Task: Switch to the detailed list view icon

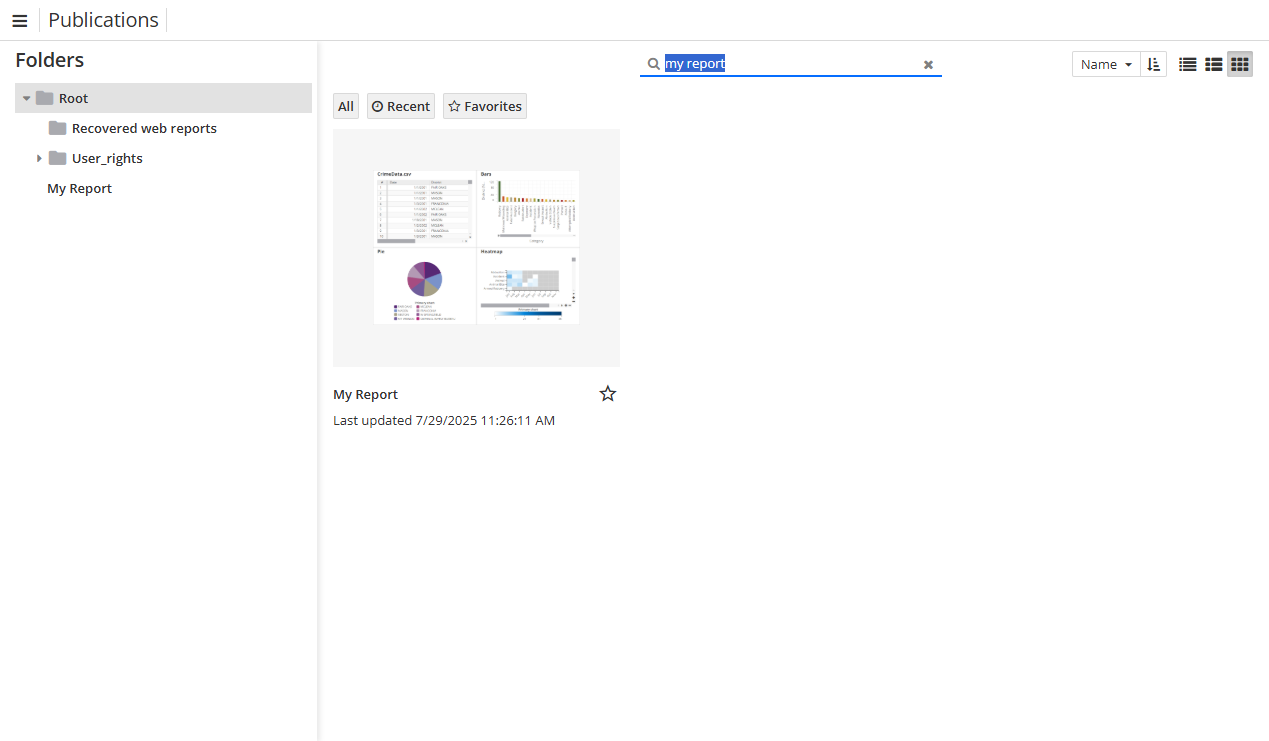Action: tap(1213, 63)
